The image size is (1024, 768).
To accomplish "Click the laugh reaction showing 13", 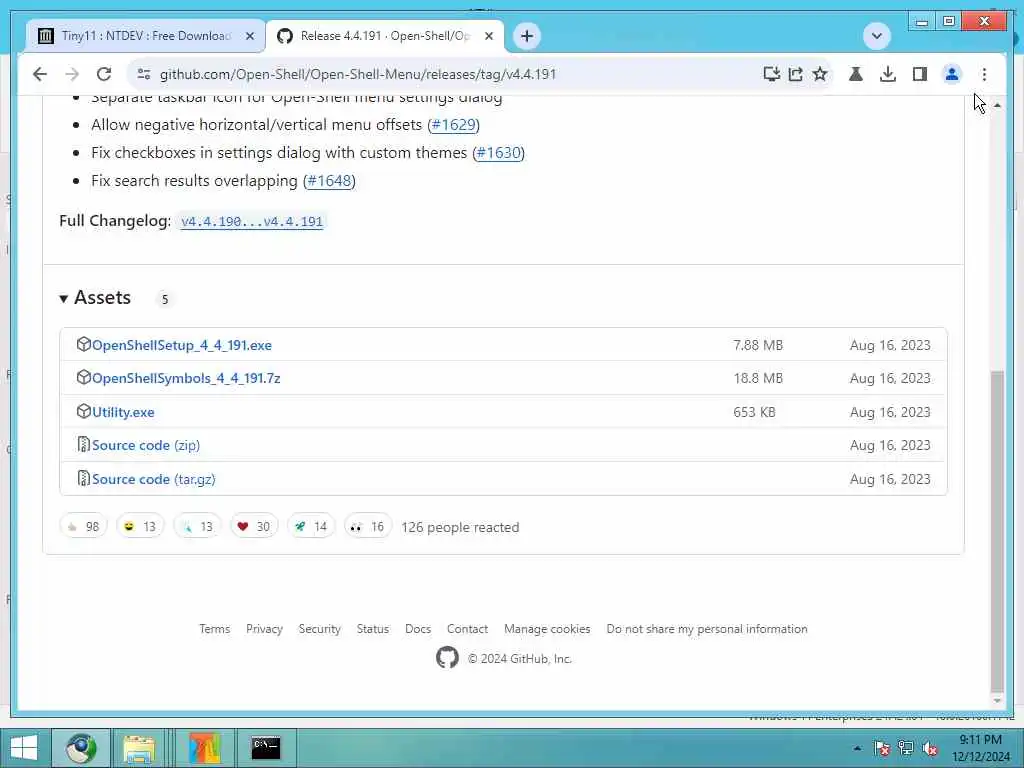I will coord(140,526).
